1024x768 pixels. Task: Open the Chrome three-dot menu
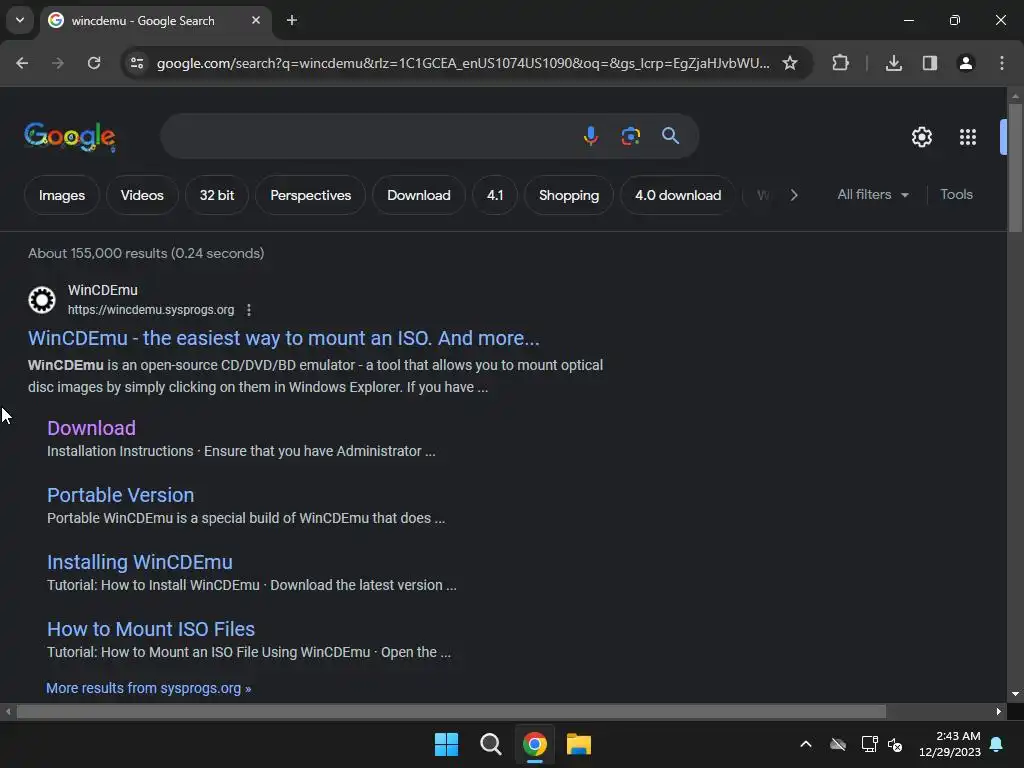pos(1001,63)
